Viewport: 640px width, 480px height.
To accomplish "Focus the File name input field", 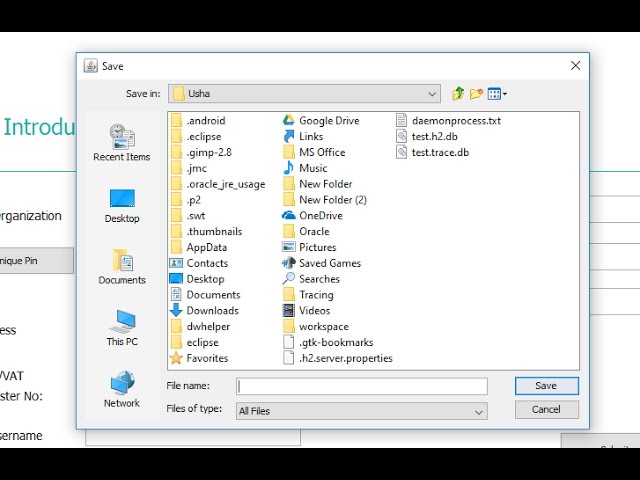I will point(362,386).
